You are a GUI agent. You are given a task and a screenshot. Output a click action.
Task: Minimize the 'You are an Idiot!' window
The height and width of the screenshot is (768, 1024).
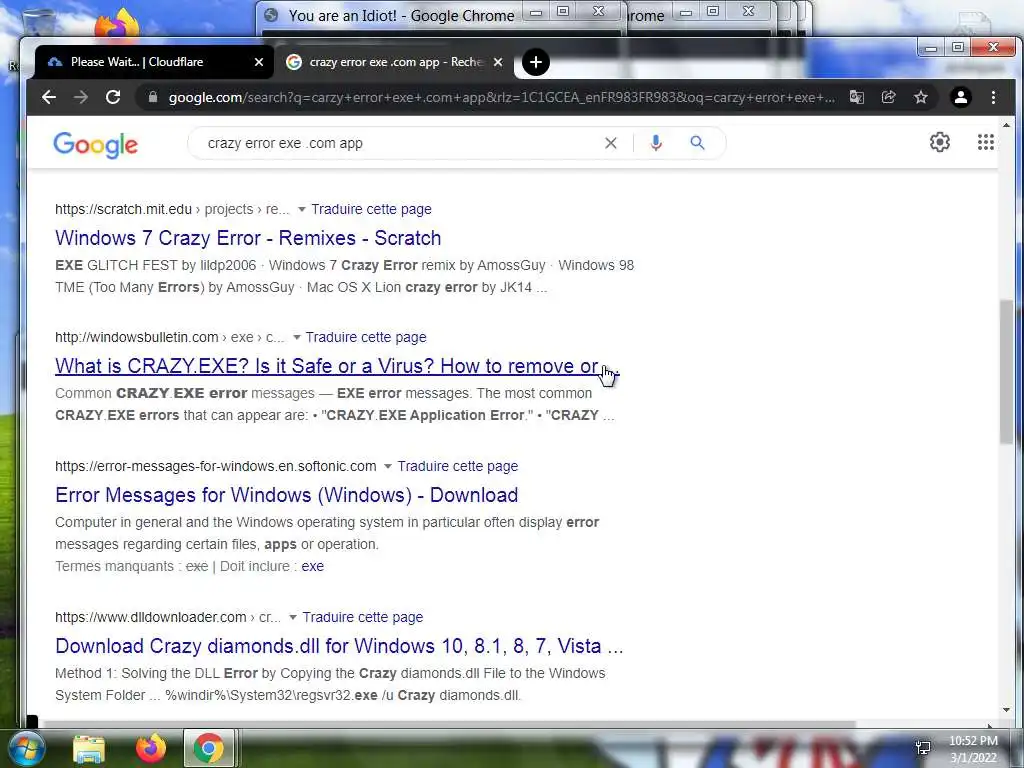pos(536,12)
